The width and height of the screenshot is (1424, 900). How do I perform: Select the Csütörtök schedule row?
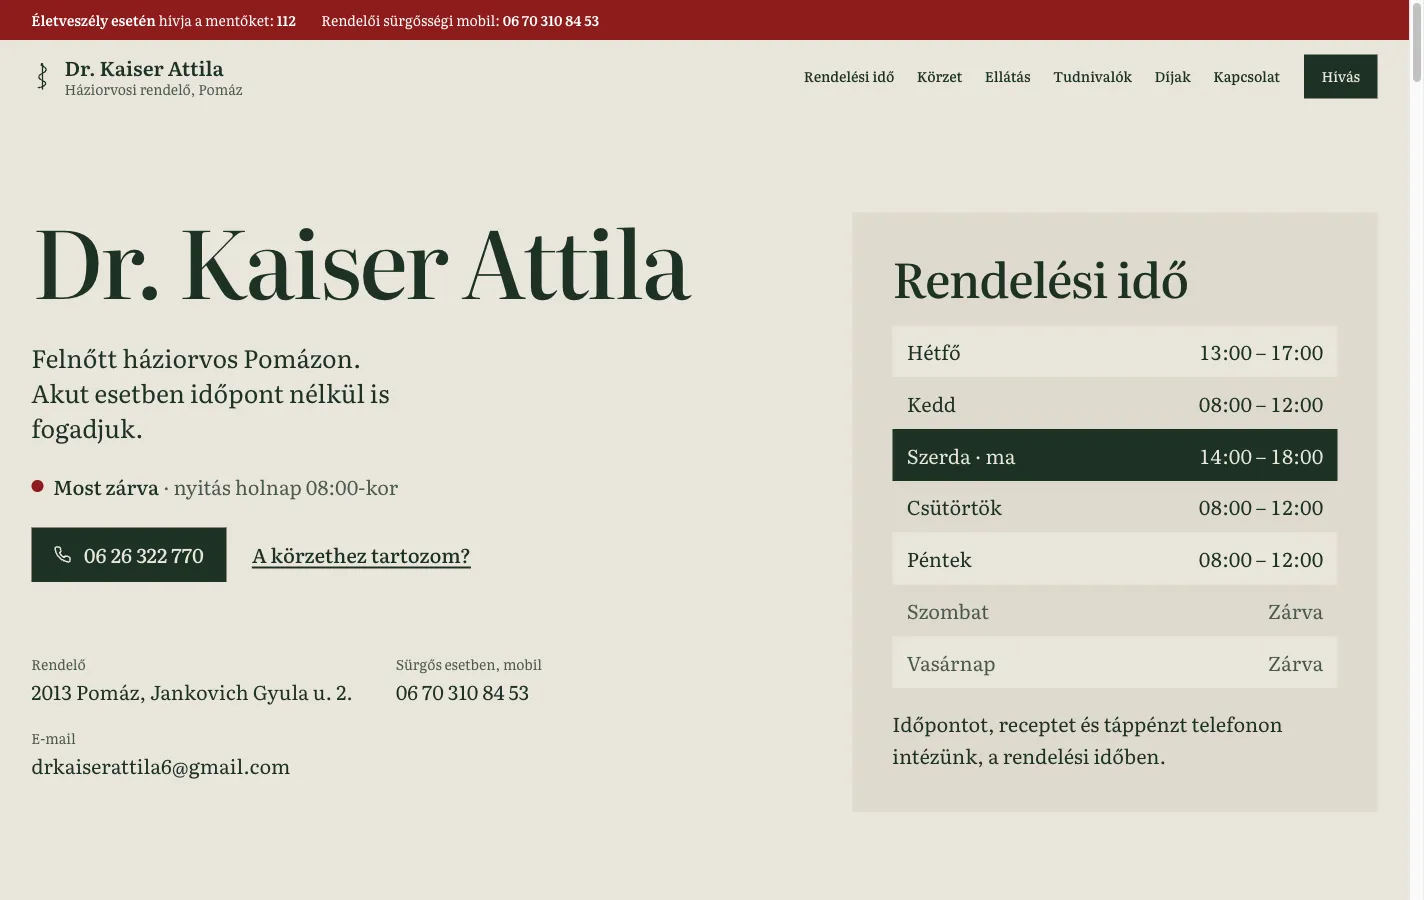pos(1114,508)
